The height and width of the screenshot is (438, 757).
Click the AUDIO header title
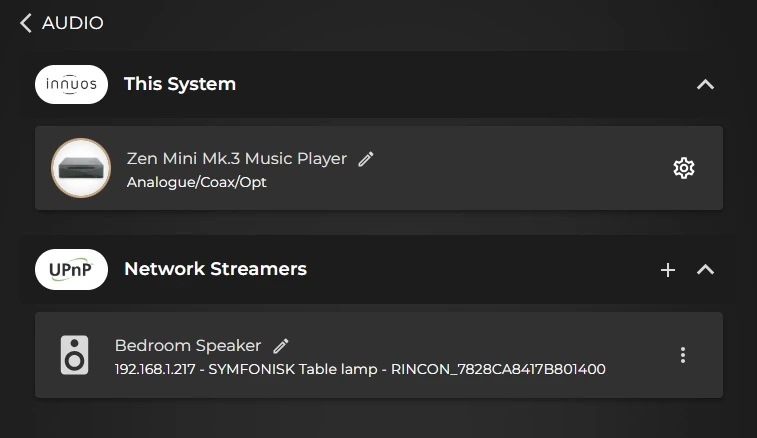(x=72, y=23)
